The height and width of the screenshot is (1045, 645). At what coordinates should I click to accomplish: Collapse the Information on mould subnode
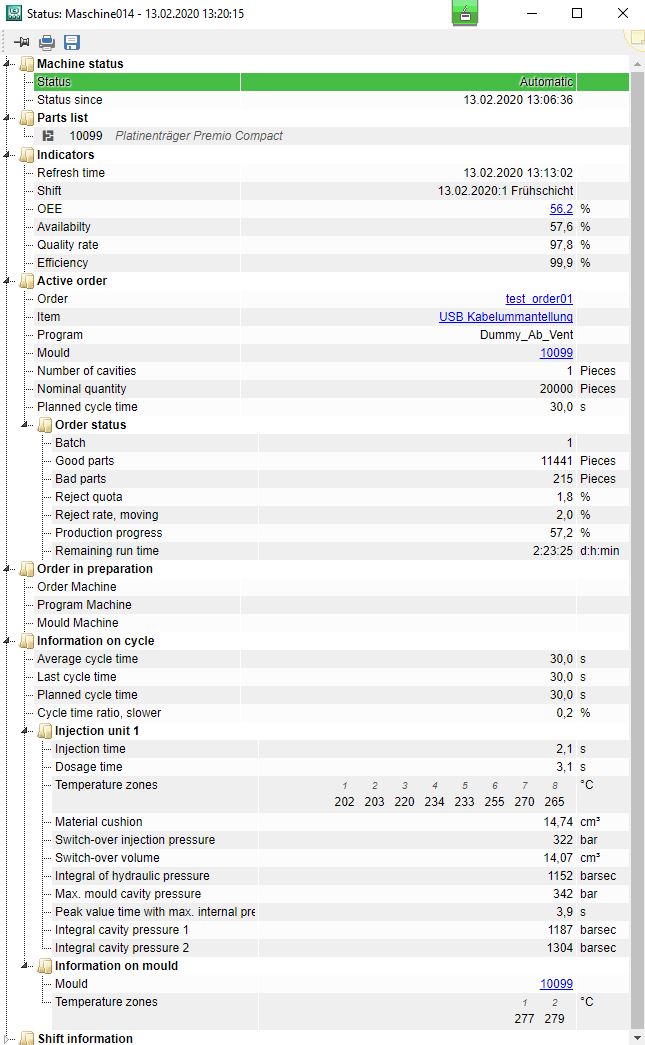pyautogui.click(x=25, y=966)
